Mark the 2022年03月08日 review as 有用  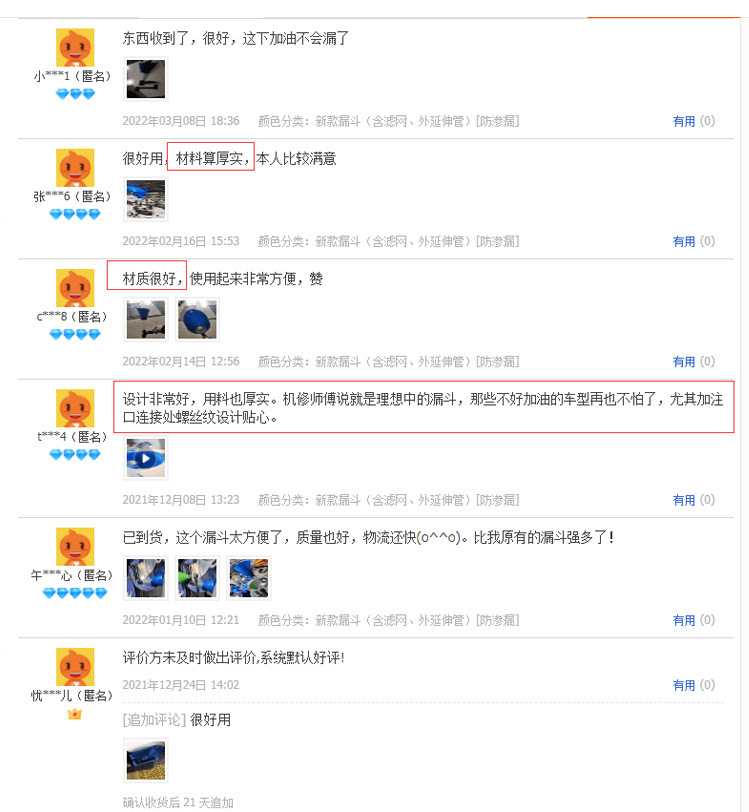coord(683,121)
